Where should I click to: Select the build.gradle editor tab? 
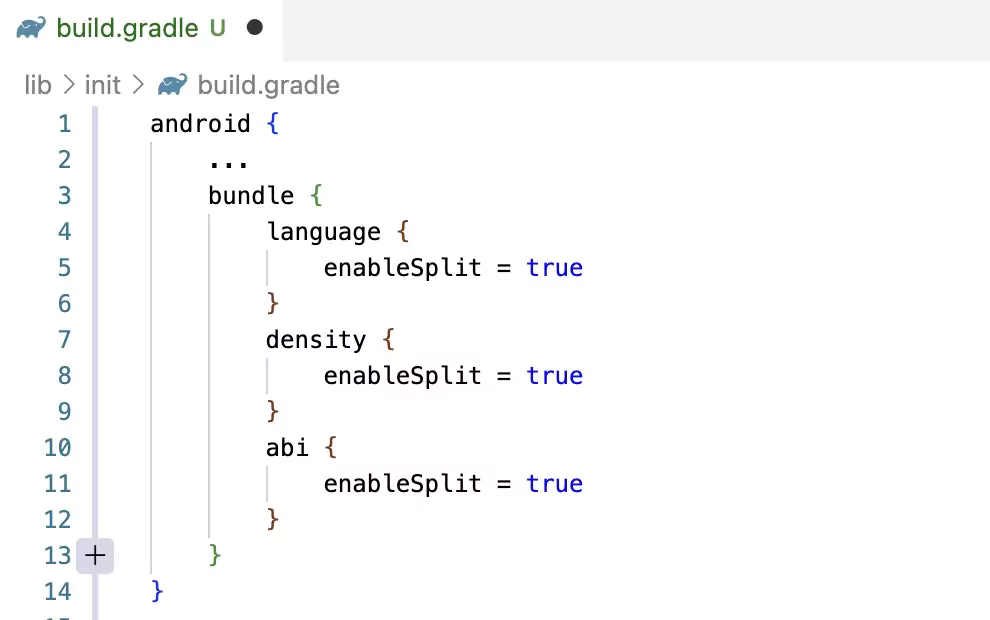pyautogui.click(x=141, y=28)
